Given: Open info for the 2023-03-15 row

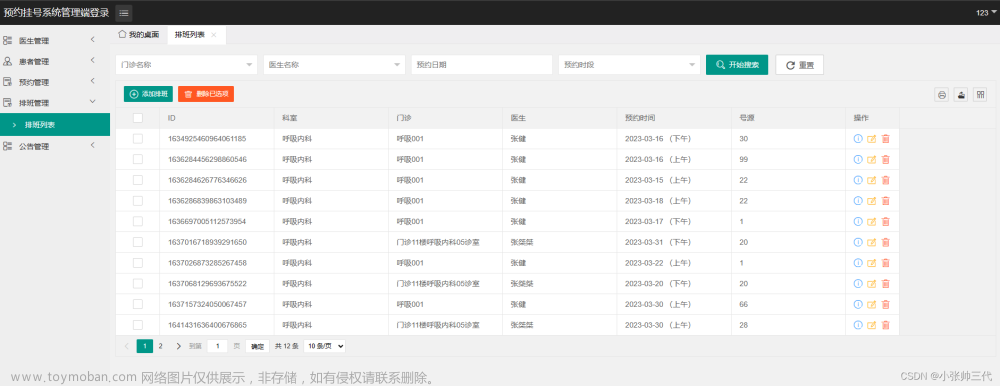Looking at the screenshot, I should [858, 180].
